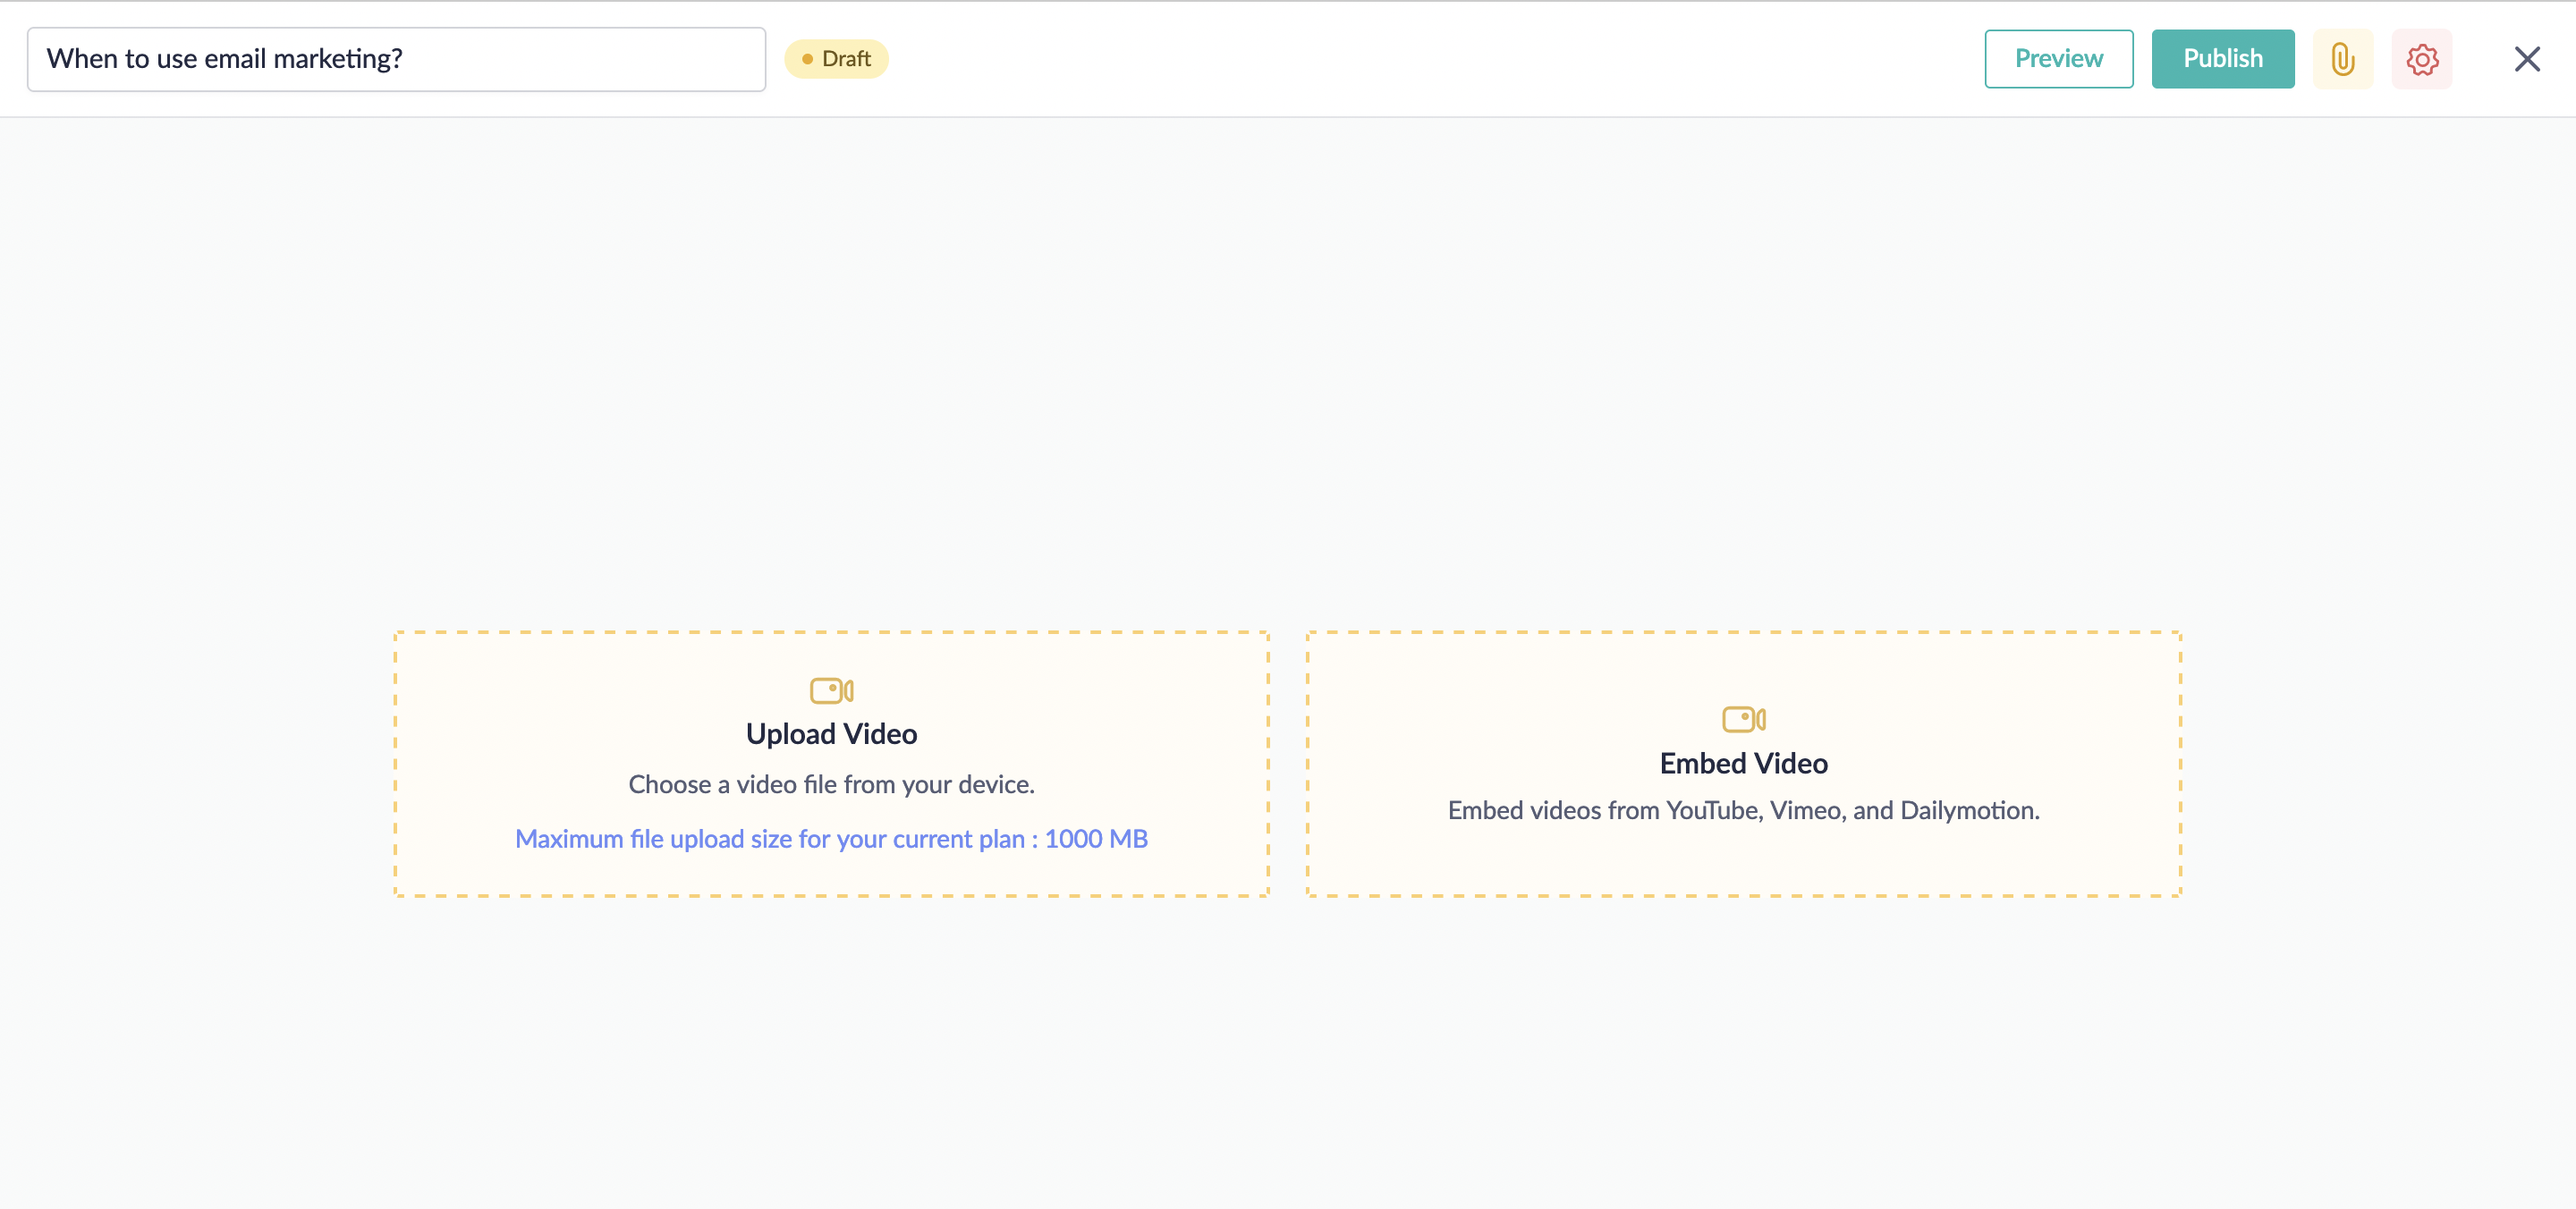2576x1209 pixels.
Task: Select the Embed Video heading
Action: (1743, 763)
